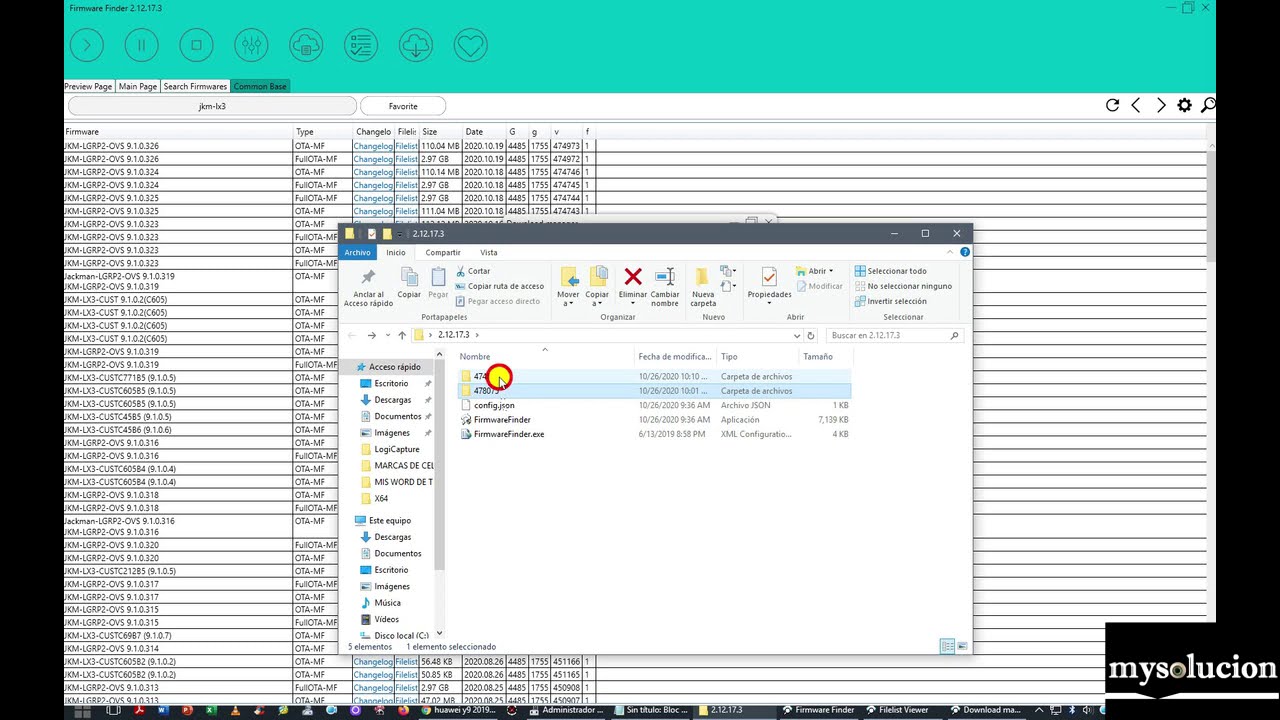Click Copiar ruta de acceso in ribbon
Image resolution: width=1280 pixels, height=720 pixels.
click(499, 286)
